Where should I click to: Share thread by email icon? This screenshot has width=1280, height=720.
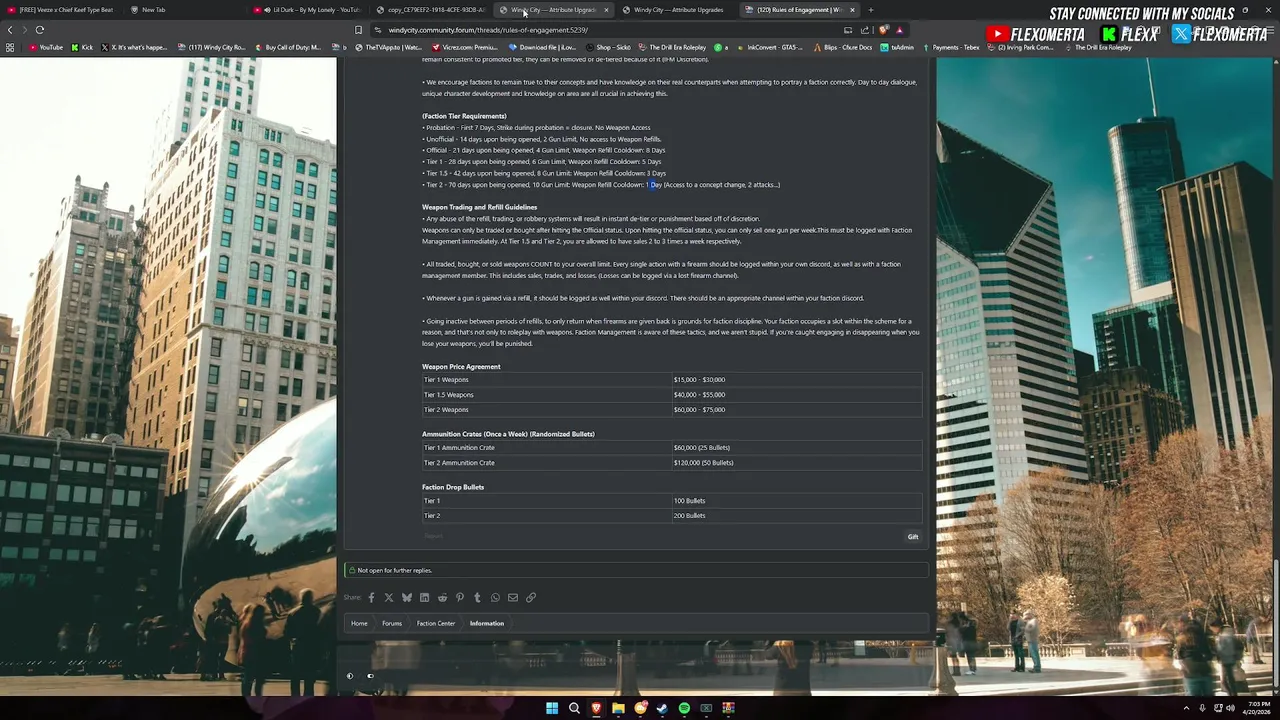pyautogui.click(x=513, y=598)
